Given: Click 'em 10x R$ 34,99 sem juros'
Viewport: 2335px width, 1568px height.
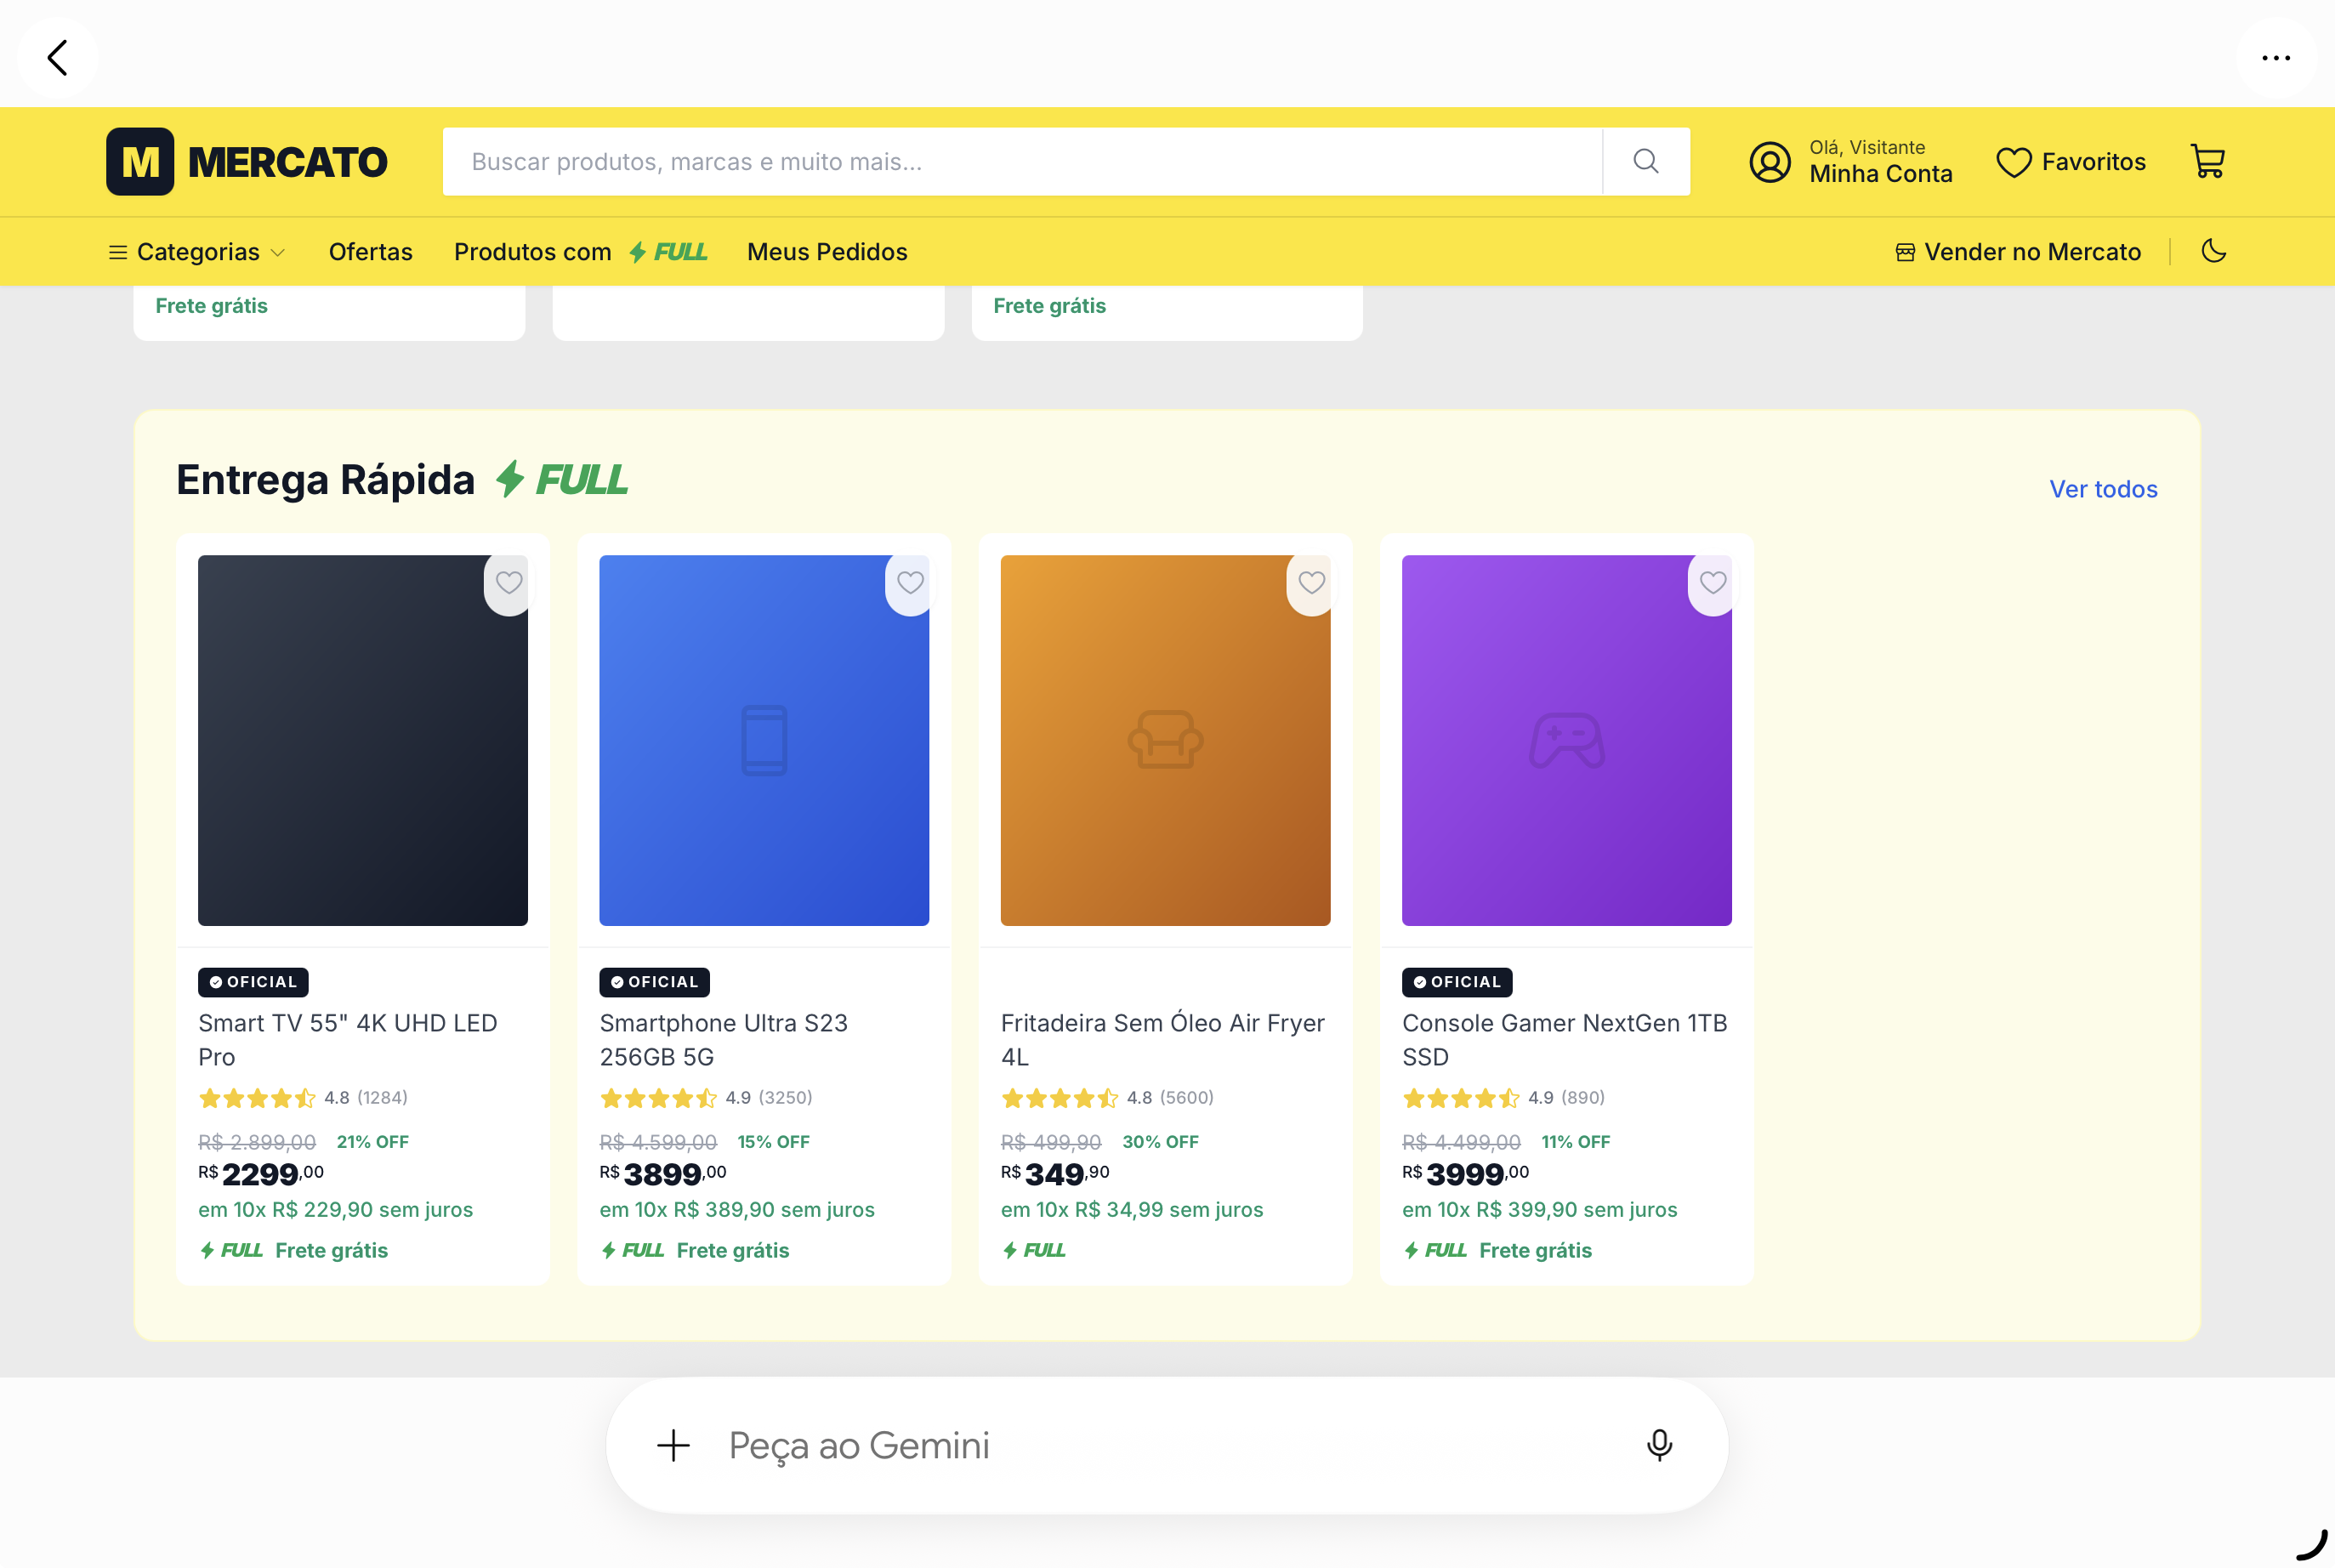Looking at the screenshot, I should pyautogui.click(x=1132, y=1210).
